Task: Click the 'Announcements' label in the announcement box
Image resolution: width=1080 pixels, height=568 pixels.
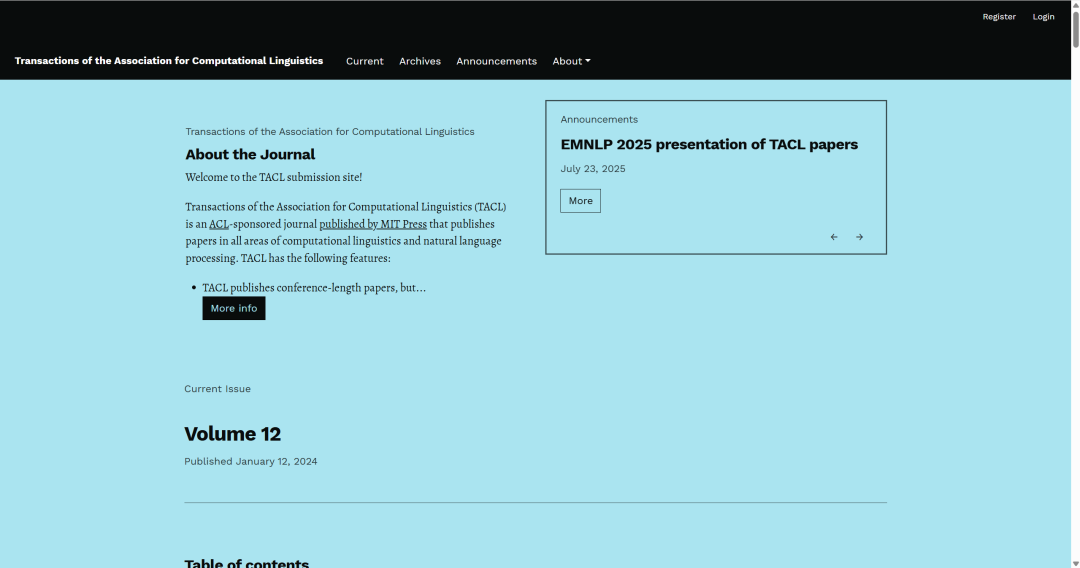Action: tap(599, 119)
